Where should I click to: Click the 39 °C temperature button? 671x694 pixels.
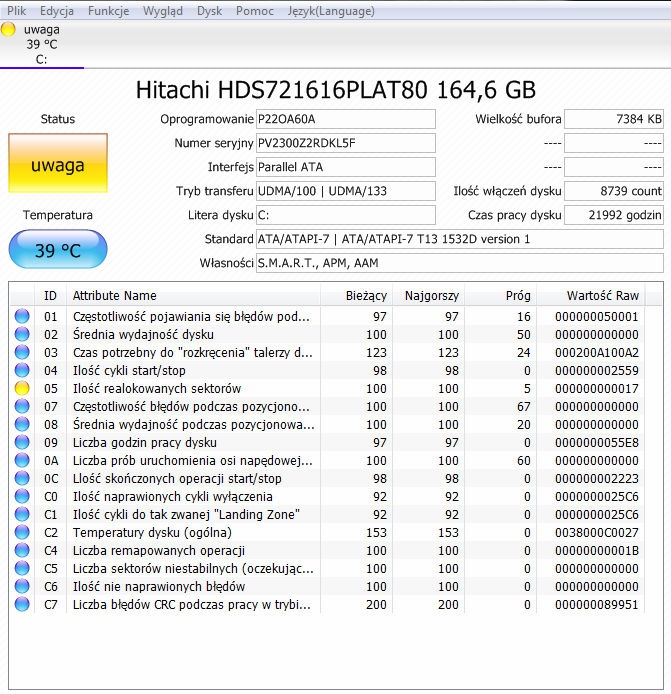pyautogui.click(x=58, y=249)
